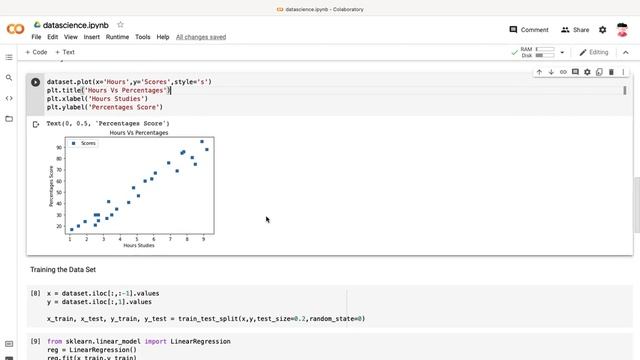The height and width of the screenshot is (360, 640).
Task: Click the train_test_split code cell
Action: [x=329, y=306]
